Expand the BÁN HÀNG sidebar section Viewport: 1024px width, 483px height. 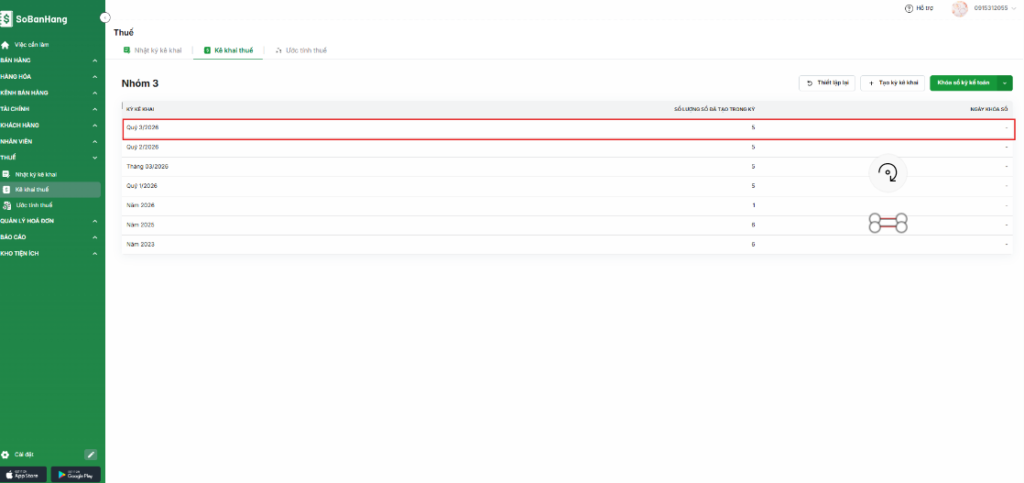[50, 60]
